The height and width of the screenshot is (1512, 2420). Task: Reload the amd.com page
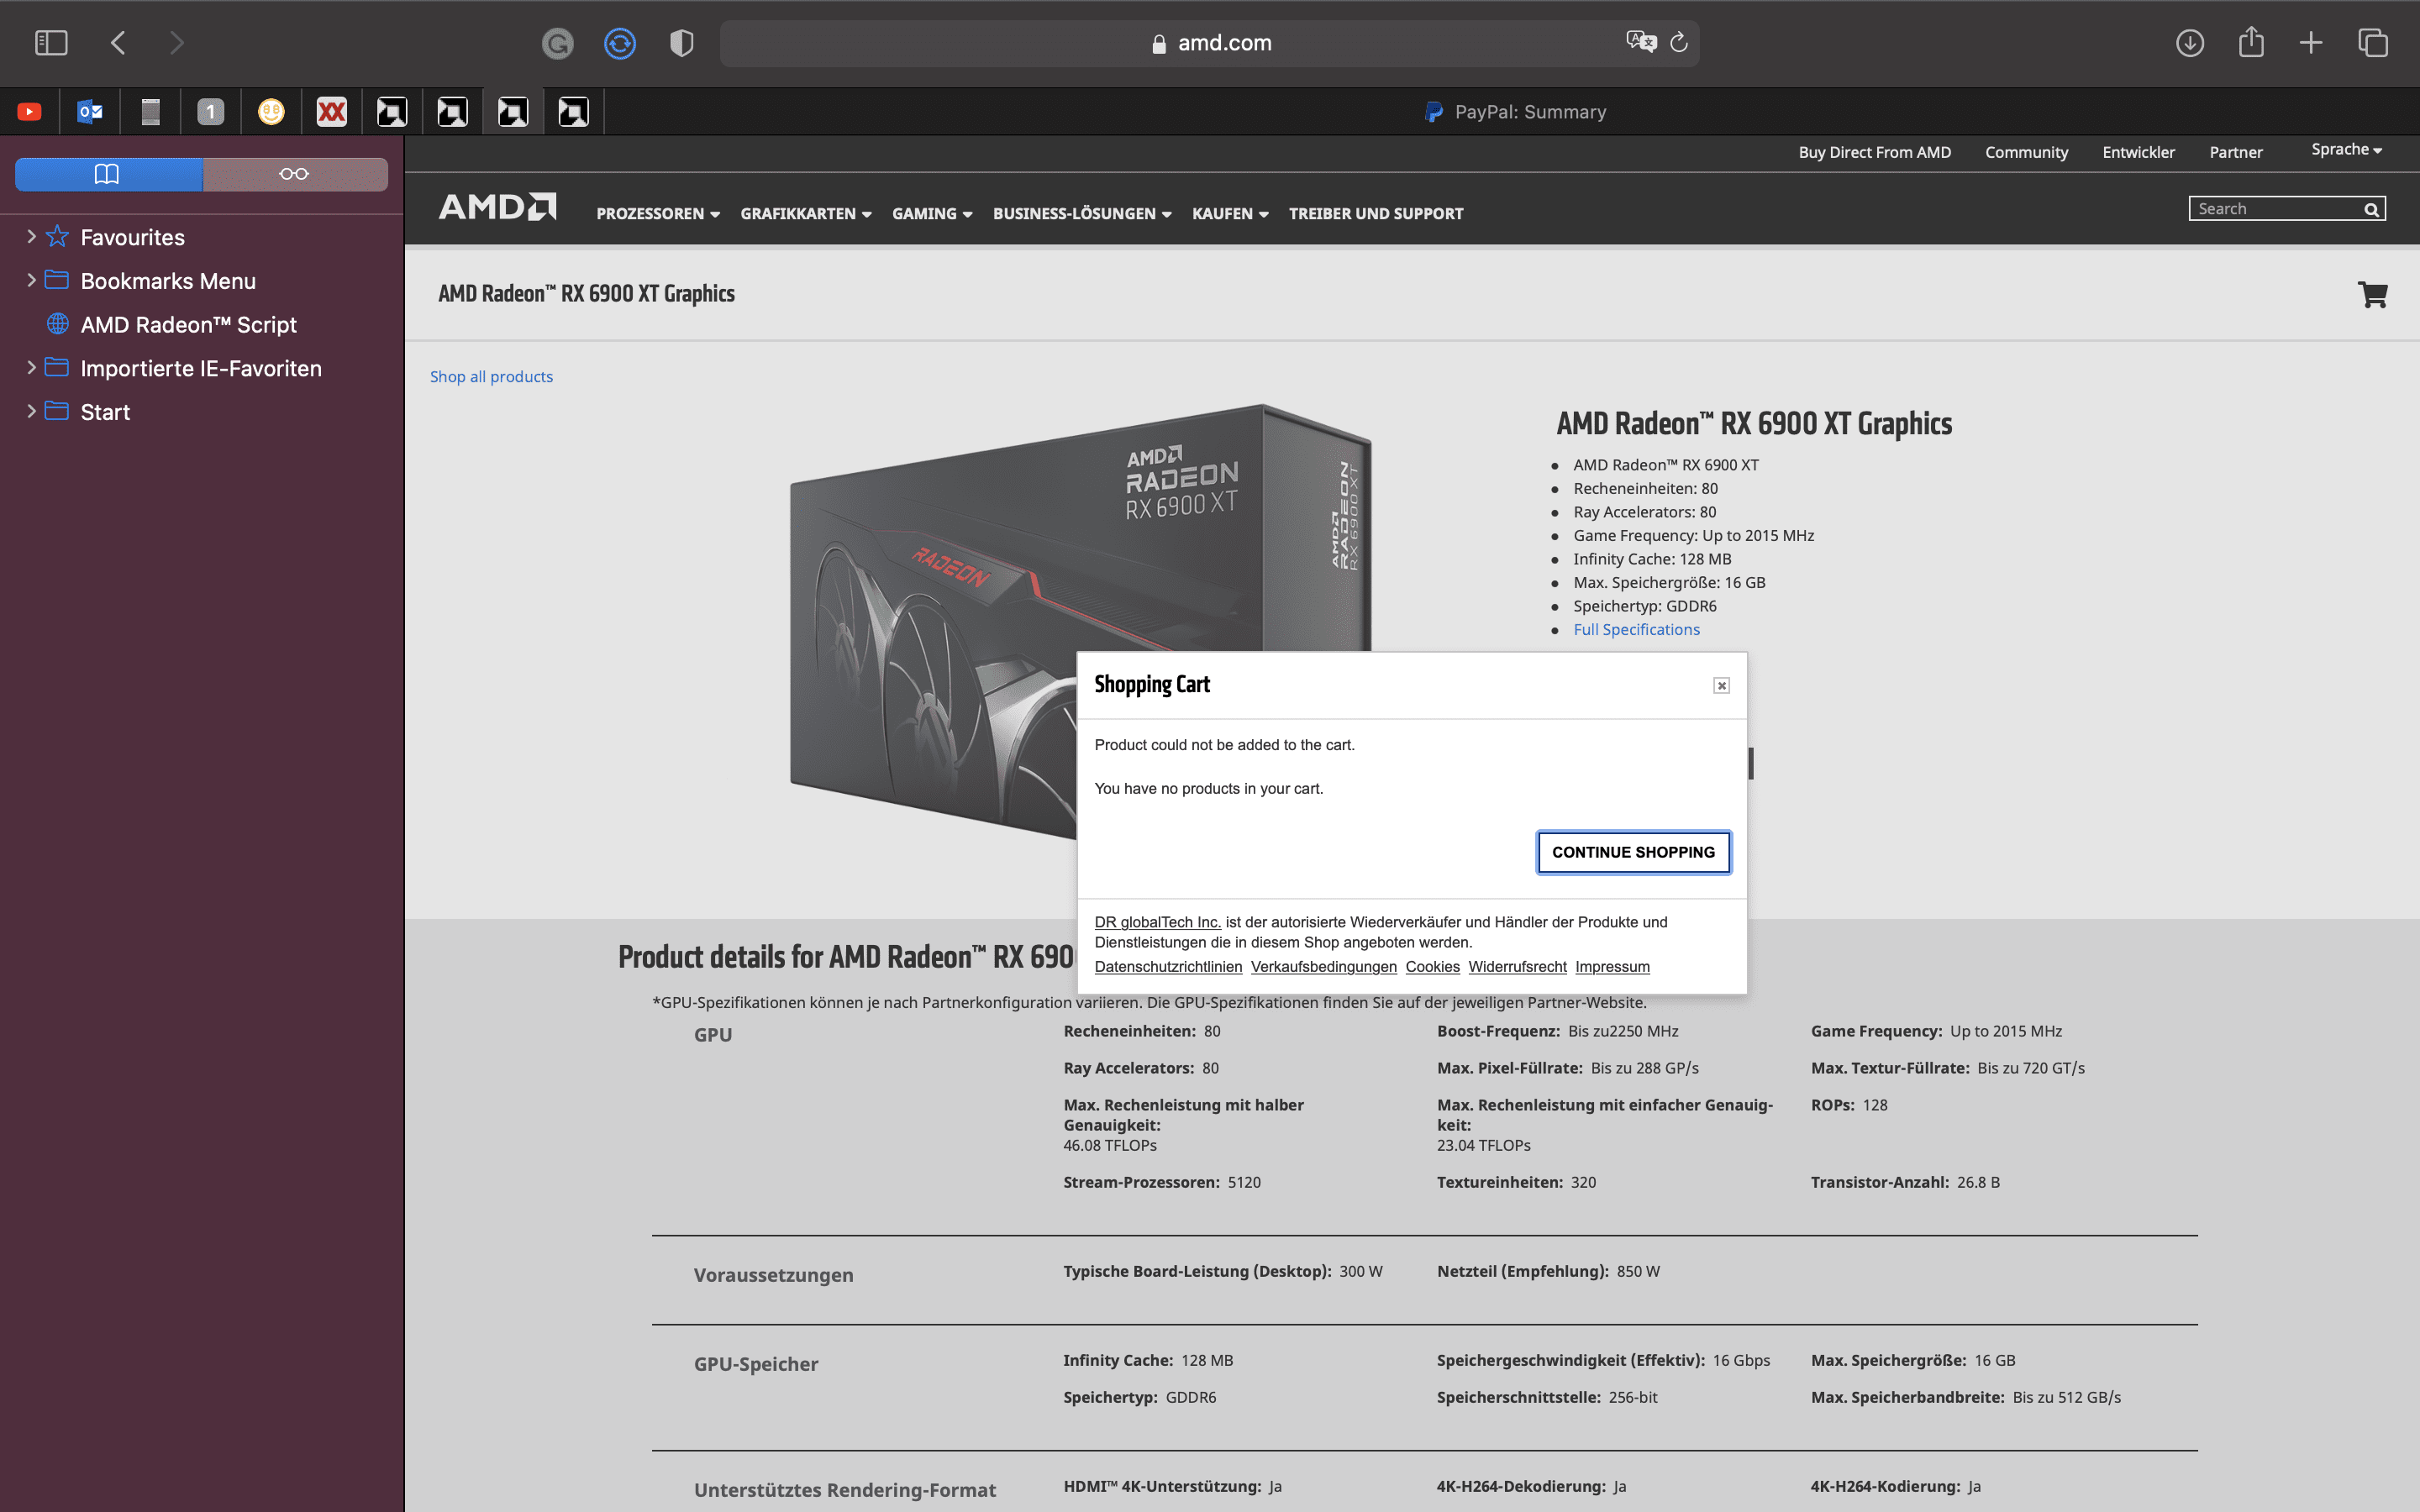click(1679, 42)
